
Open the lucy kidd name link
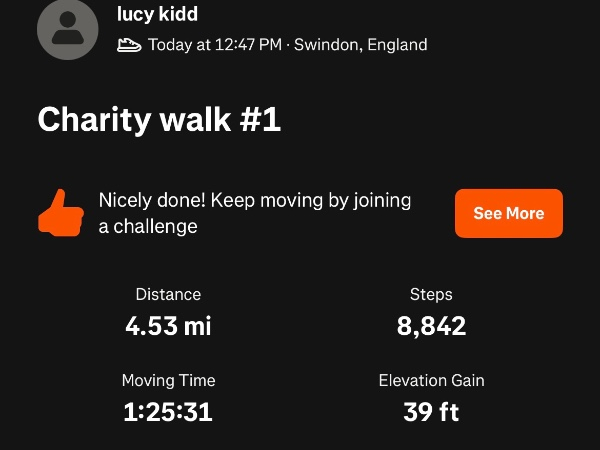point(157,15)
